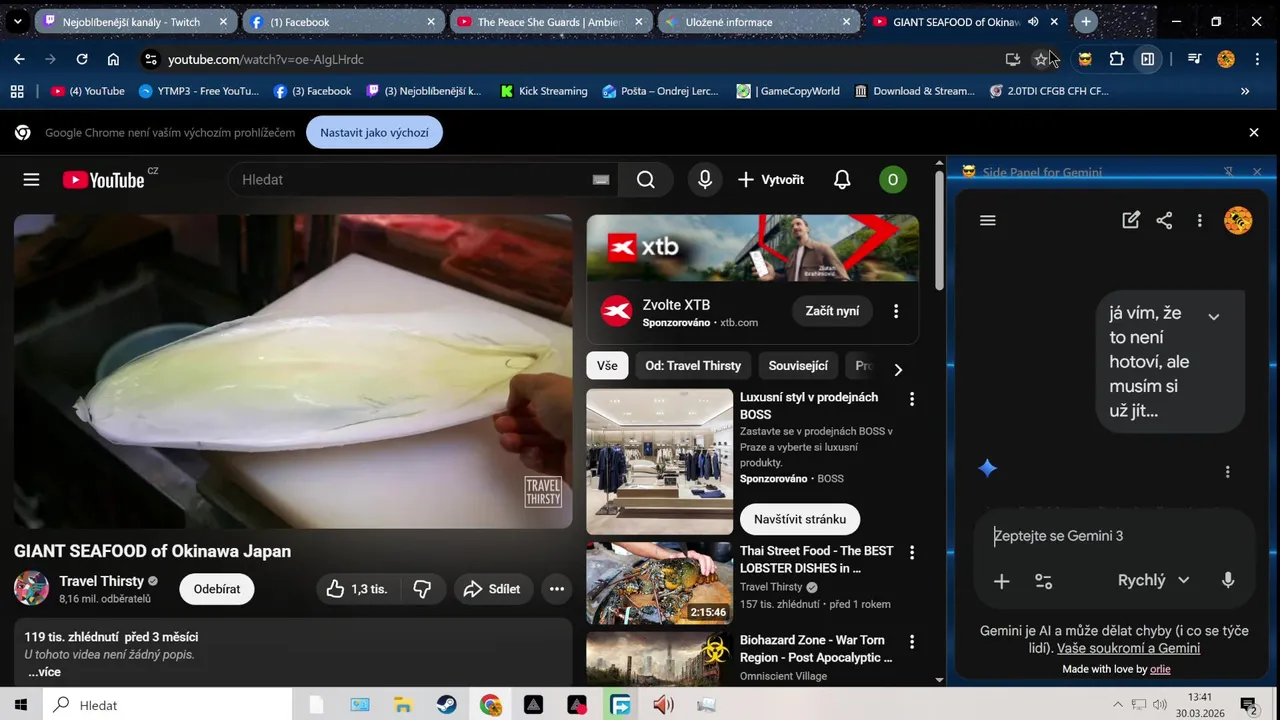Expand the collapsed user message chevron
The height and width of the screenshot is (720, 1280).
[x=1213, y=317]
